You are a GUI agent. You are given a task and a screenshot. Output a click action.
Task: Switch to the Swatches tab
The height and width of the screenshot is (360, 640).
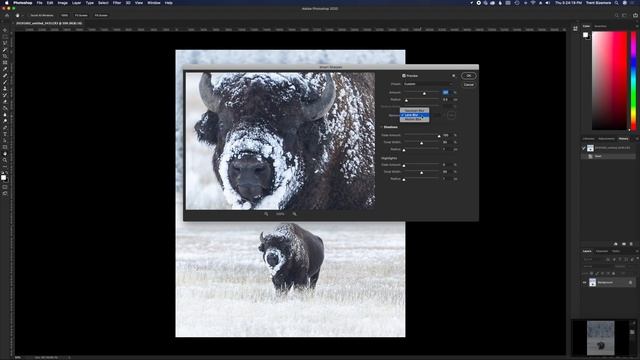tap(600, 26)
